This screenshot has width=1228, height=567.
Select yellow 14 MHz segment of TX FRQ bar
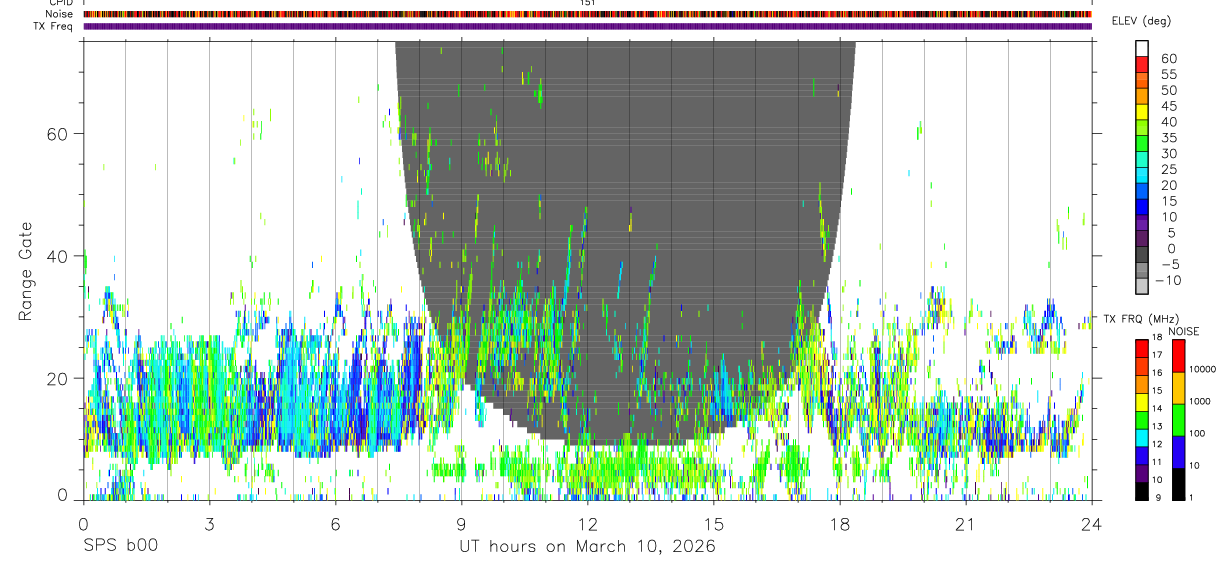click(x=1142, y=402)
